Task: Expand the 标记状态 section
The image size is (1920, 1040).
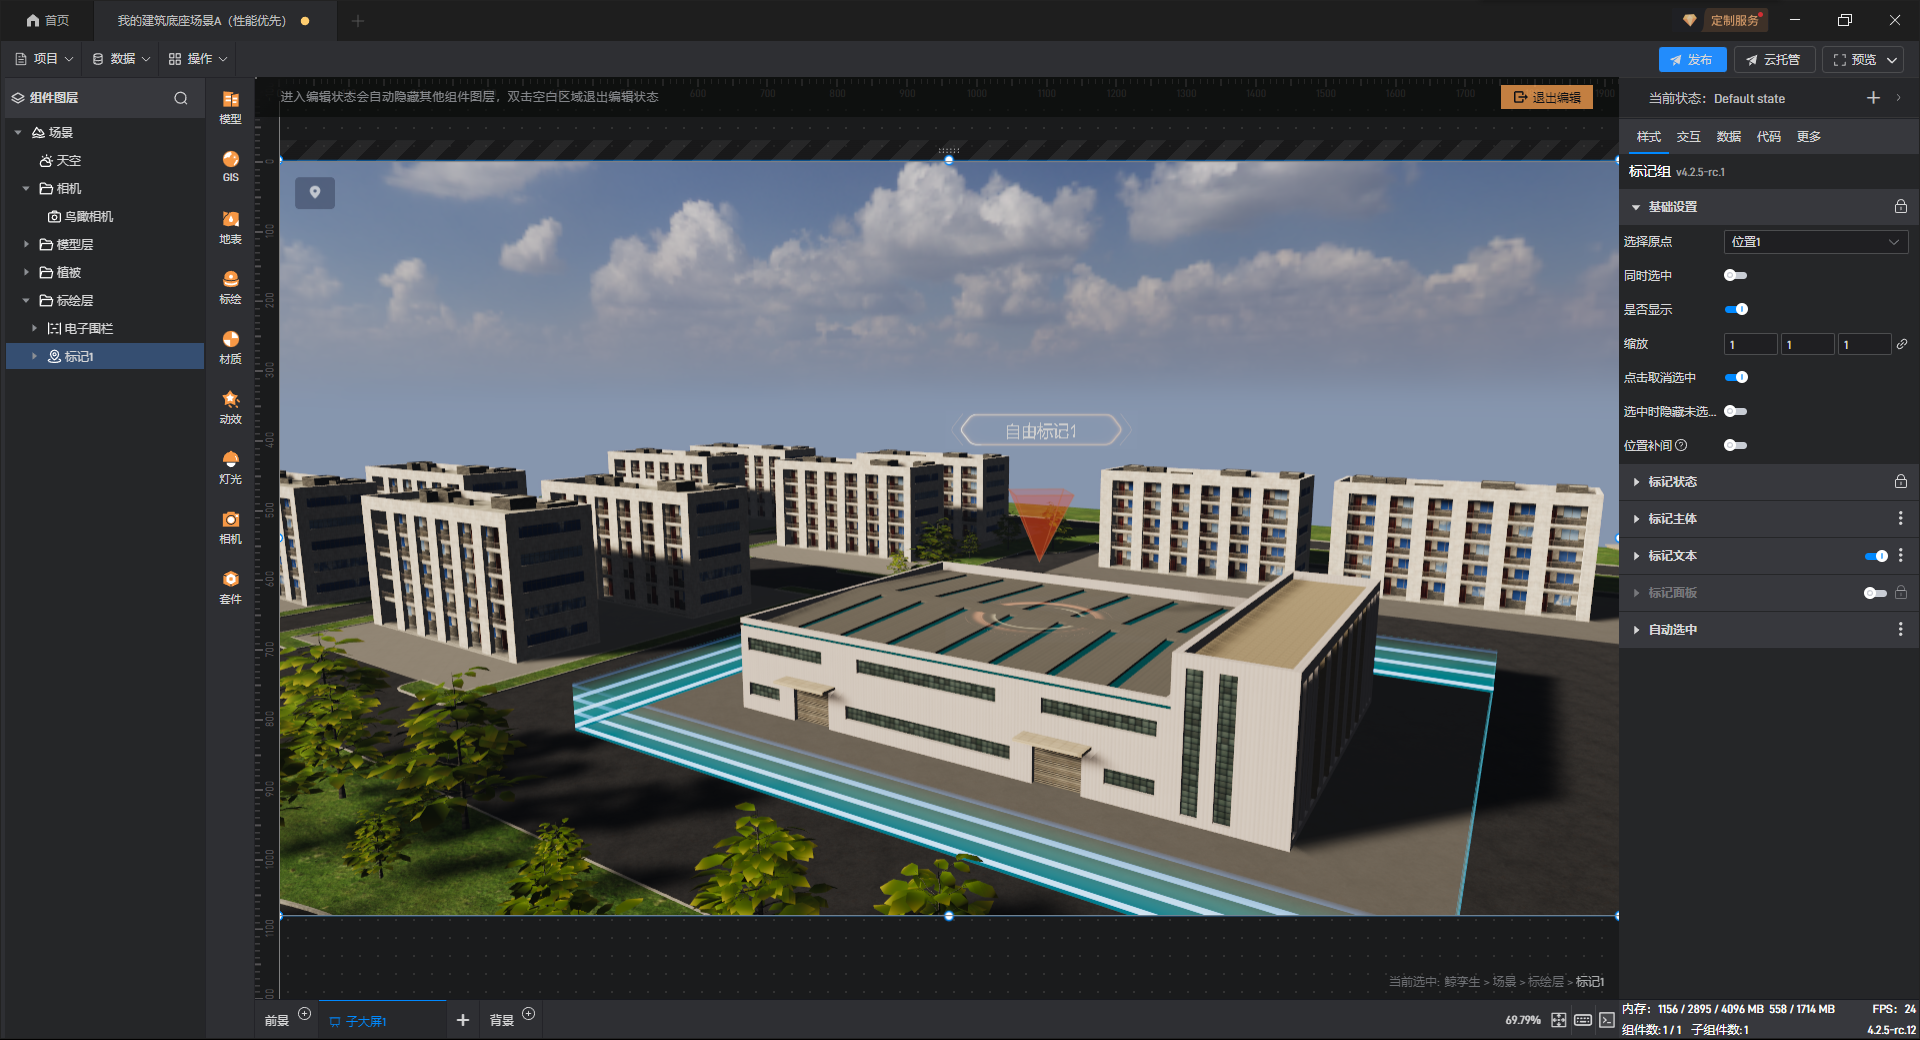Action: coord(1636,482)
